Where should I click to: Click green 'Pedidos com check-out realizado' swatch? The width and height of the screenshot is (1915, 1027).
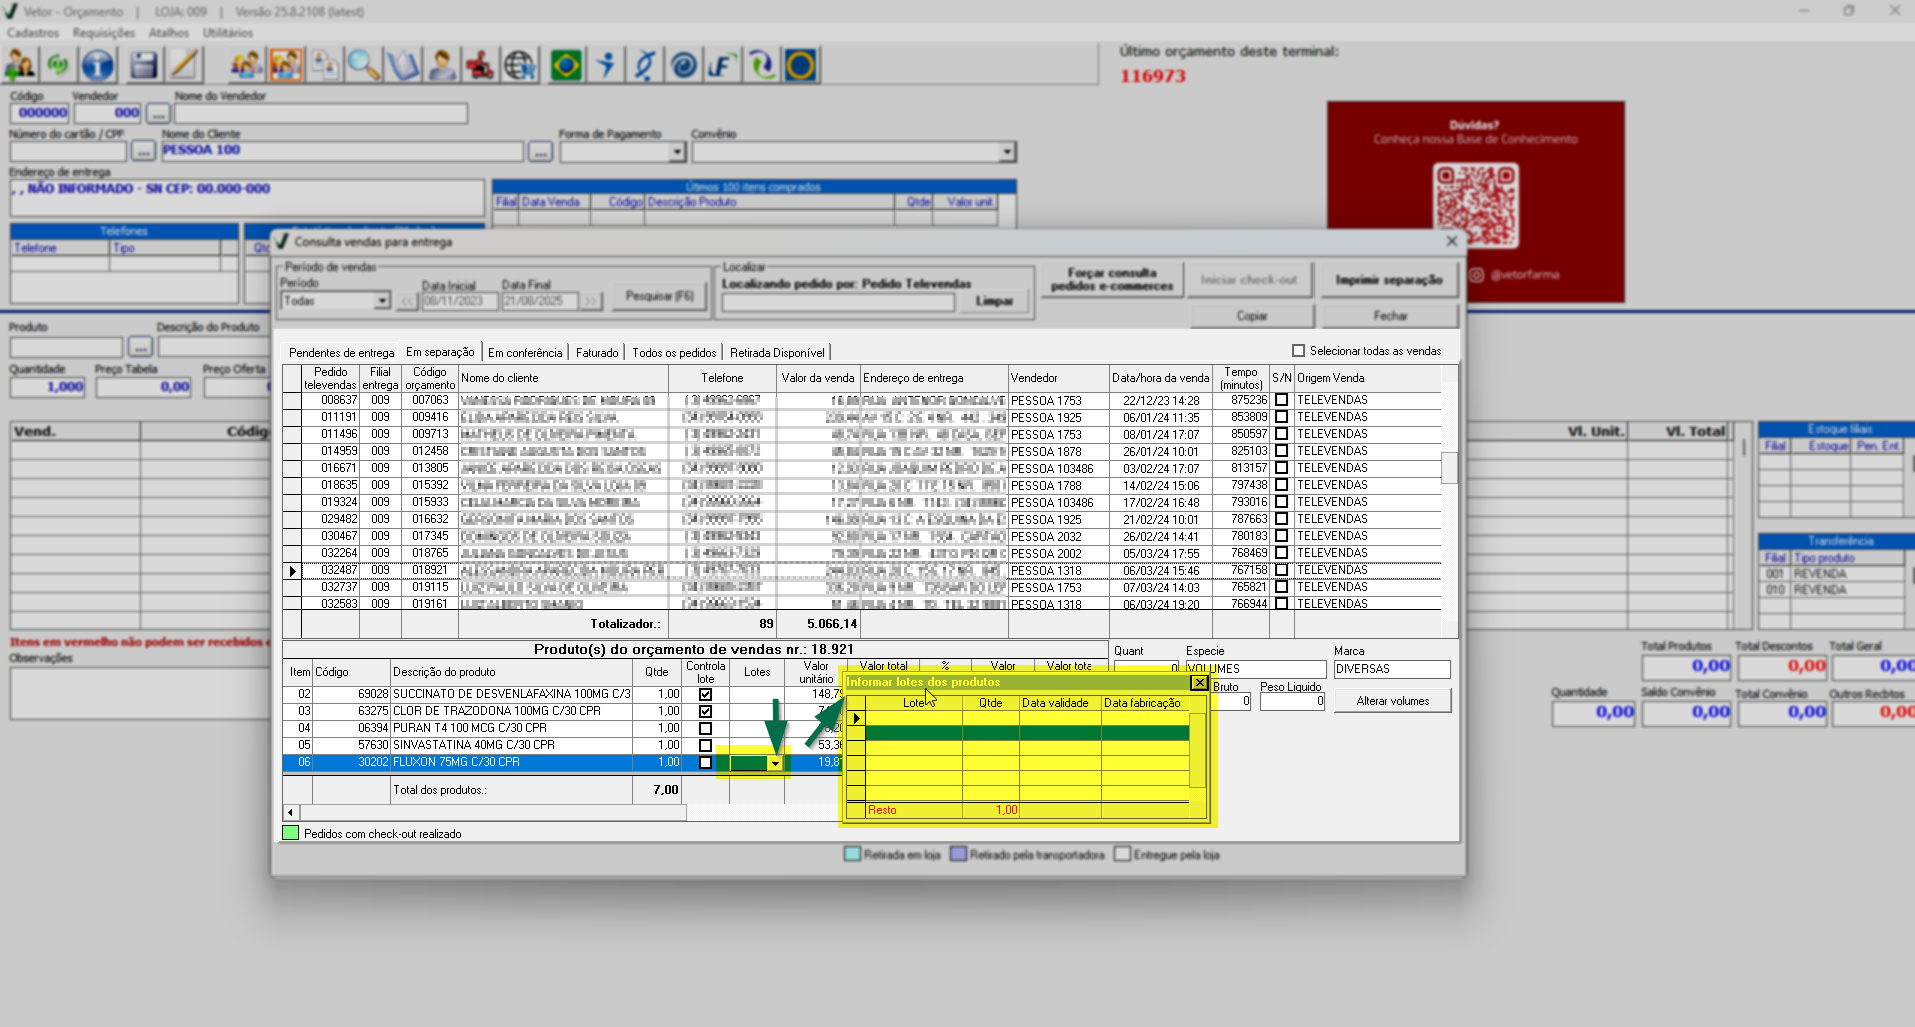(x=291, y=833)
